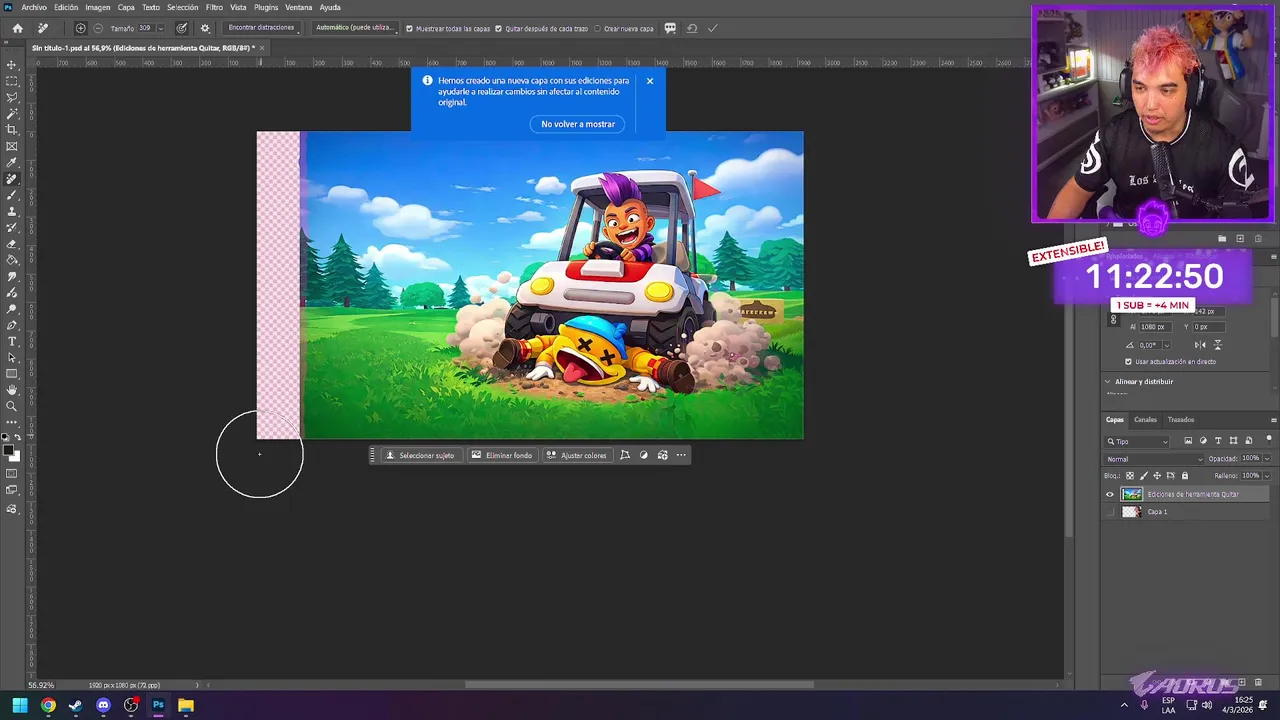
Task: Open the Opacidad percentage dropdown
Action: [x=1267, y=459]
